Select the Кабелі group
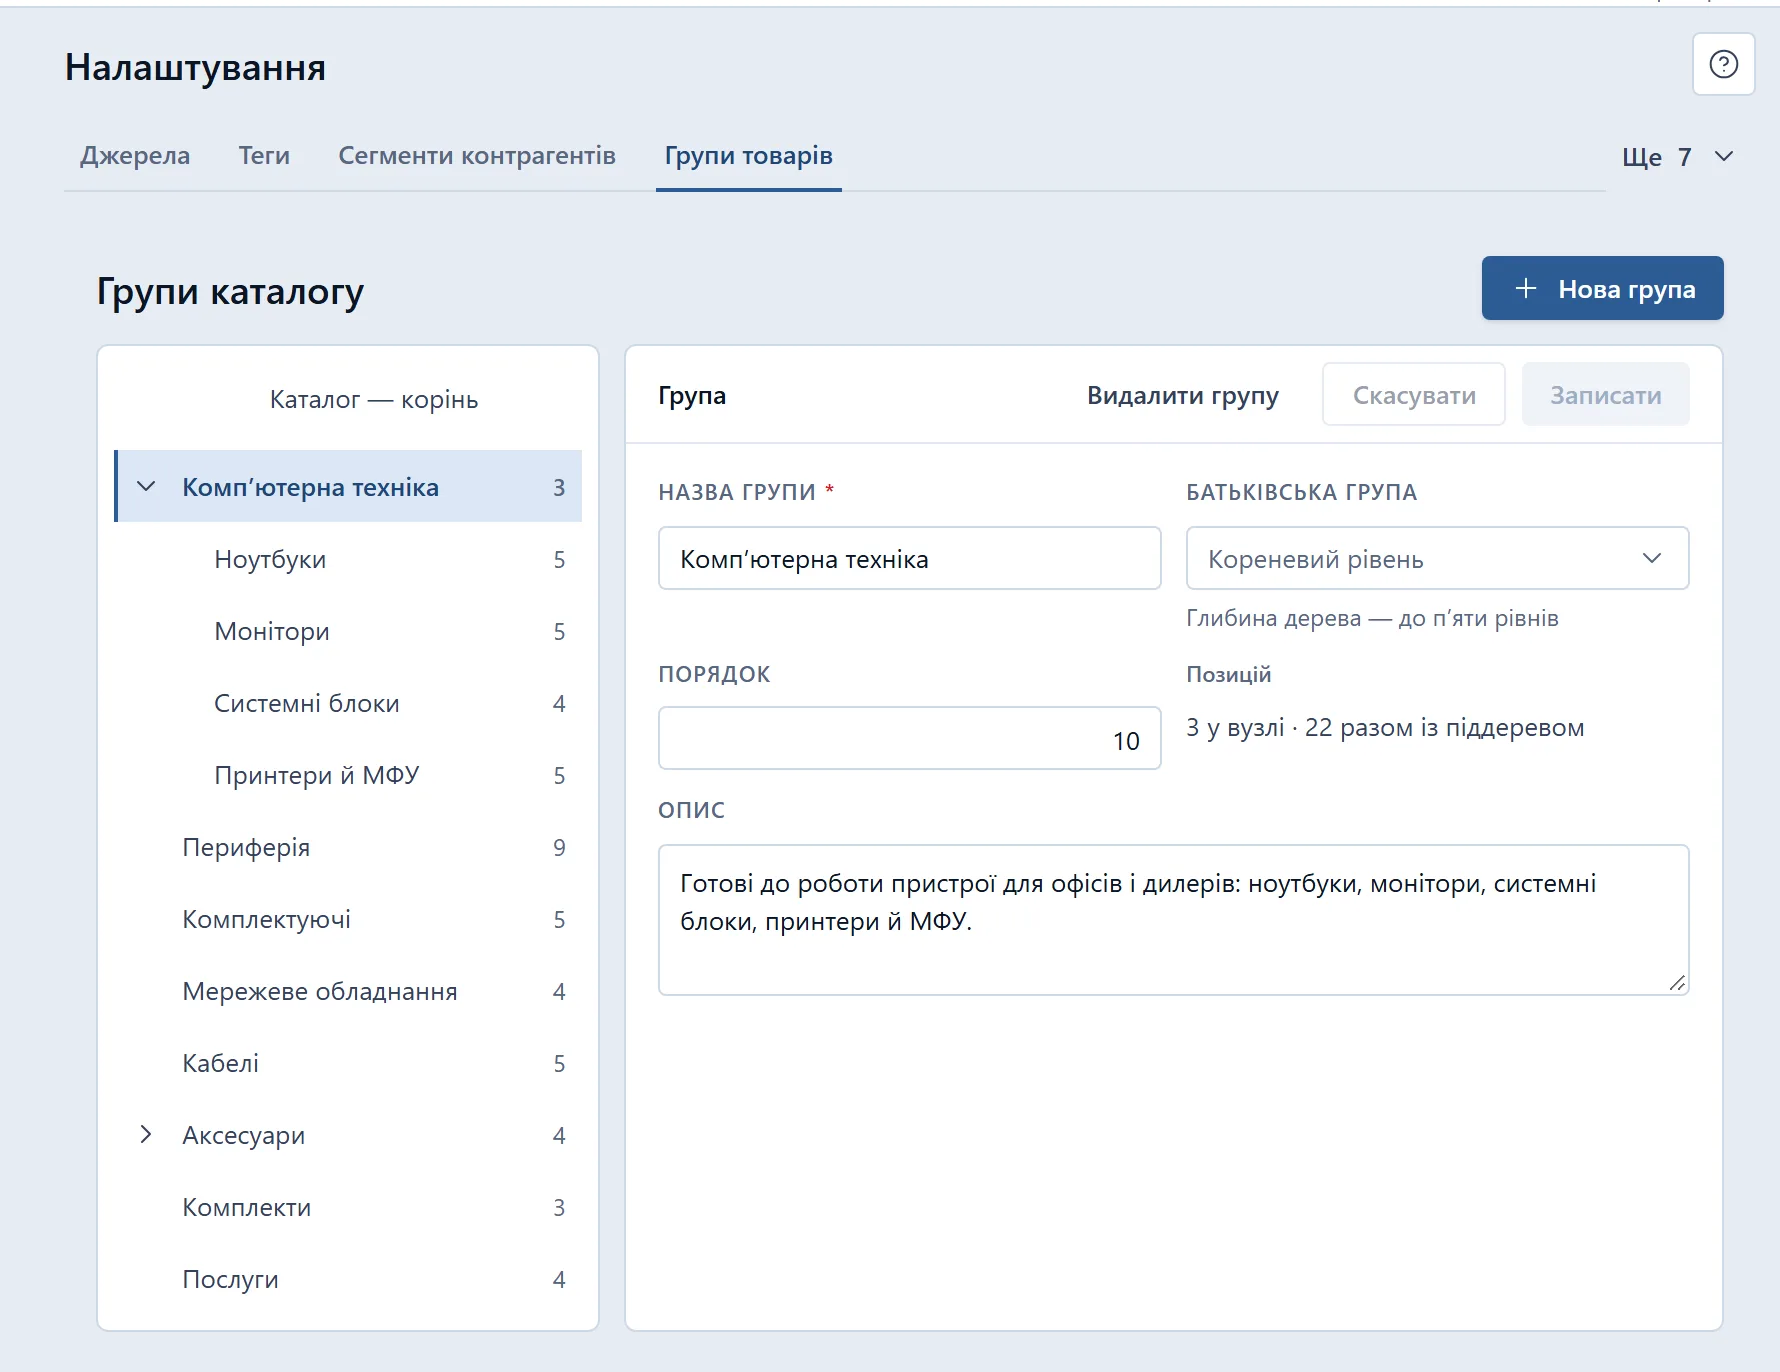Screen dimensions: 1780x1372 (348, 1063)
